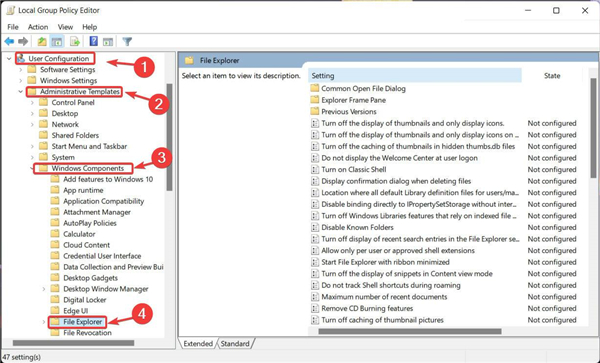Screen dimensions: 600x363
Task: Open the Help toolbar icon
Action: pyautogui.click(x=93, y=41)
